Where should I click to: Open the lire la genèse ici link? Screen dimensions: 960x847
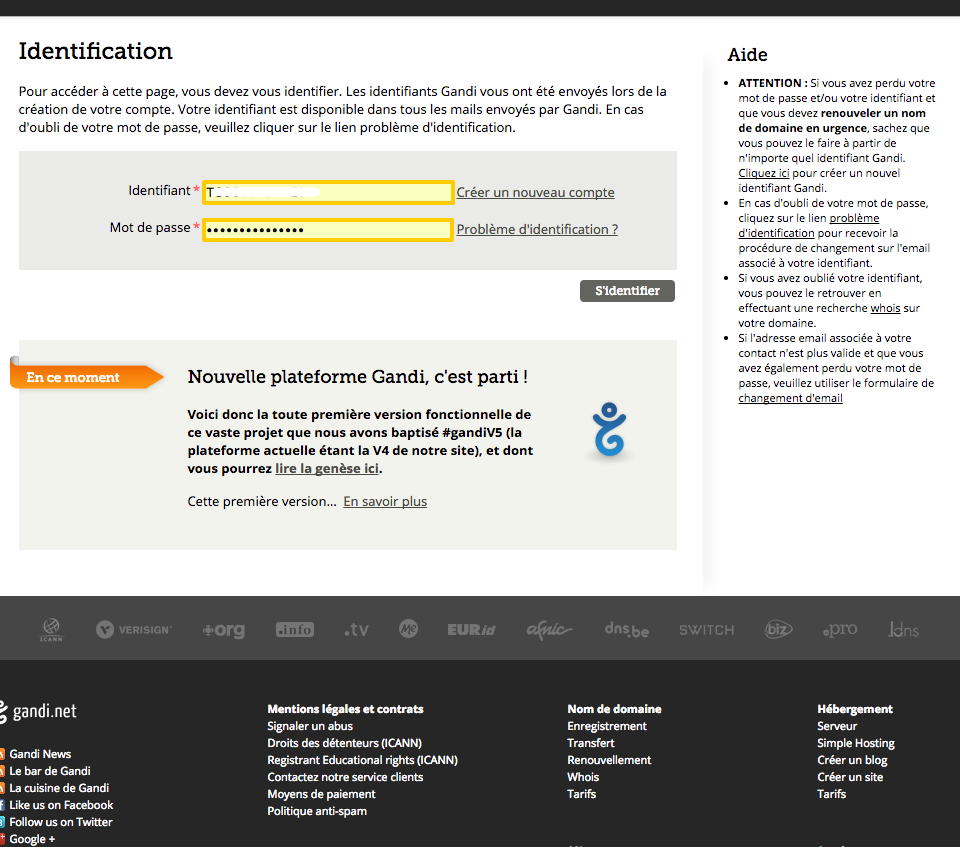coord(327,469)
